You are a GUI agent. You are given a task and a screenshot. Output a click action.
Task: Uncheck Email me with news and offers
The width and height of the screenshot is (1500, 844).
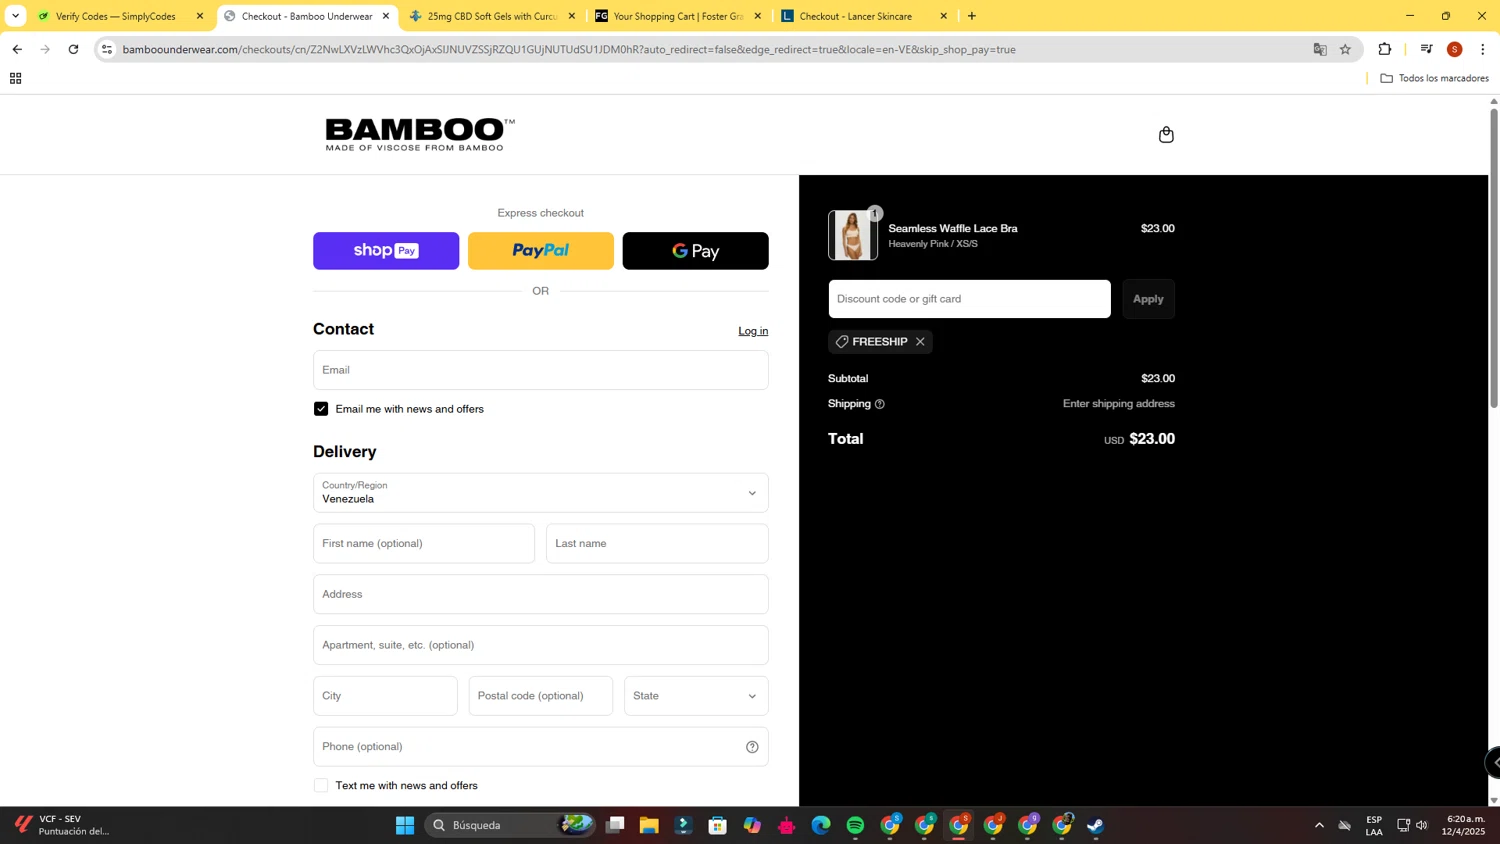coord(321,409)
